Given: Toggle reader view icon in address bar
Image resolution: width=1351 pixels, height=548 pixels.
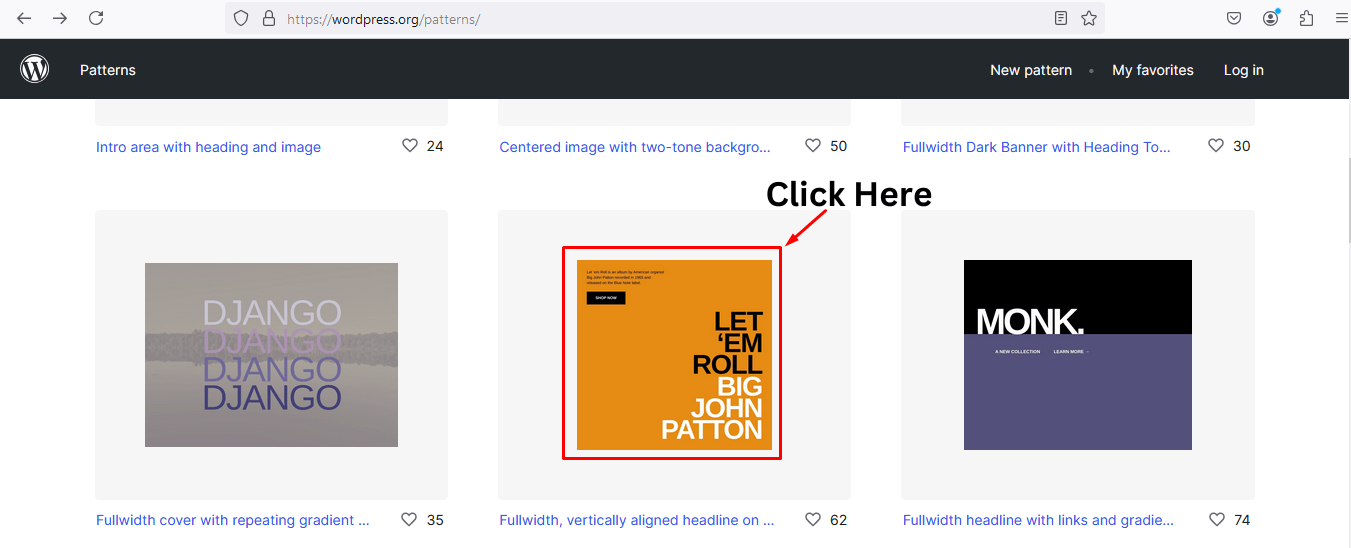Looking at the screenshot, I should pos(1061,18).
